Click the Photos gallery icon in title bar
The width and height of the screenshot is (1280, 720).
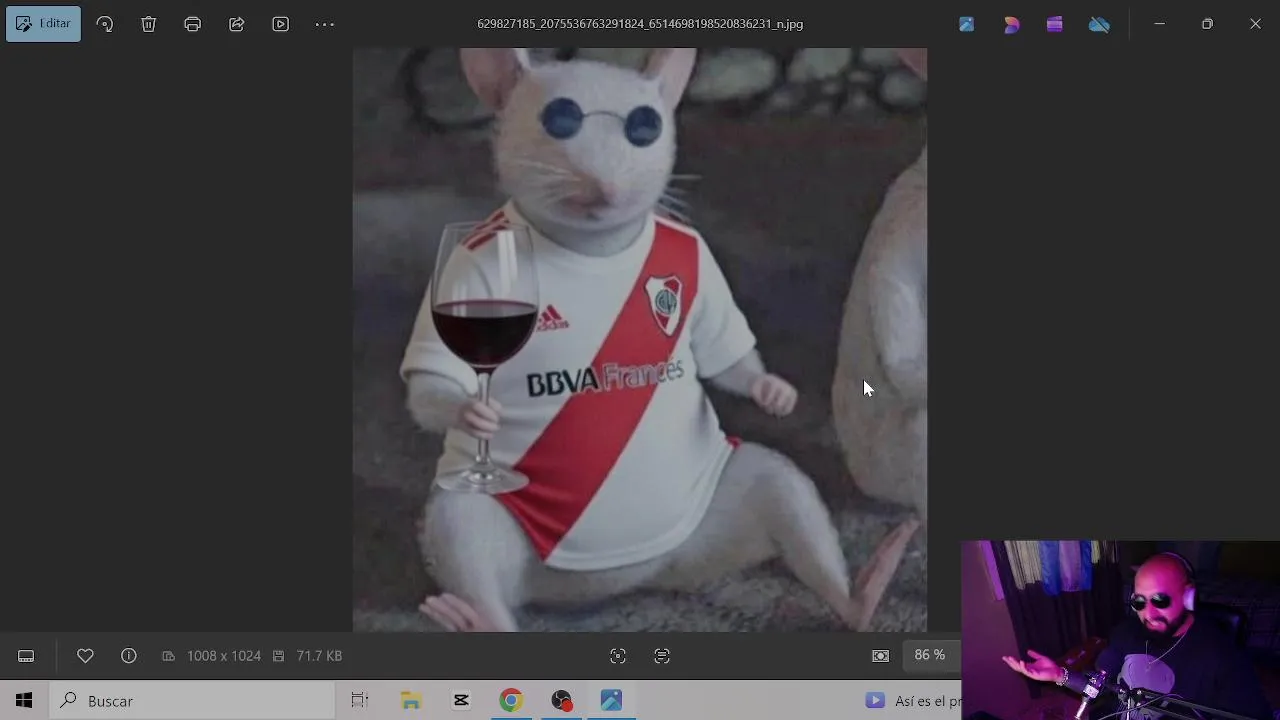click(x=966, y=24)
